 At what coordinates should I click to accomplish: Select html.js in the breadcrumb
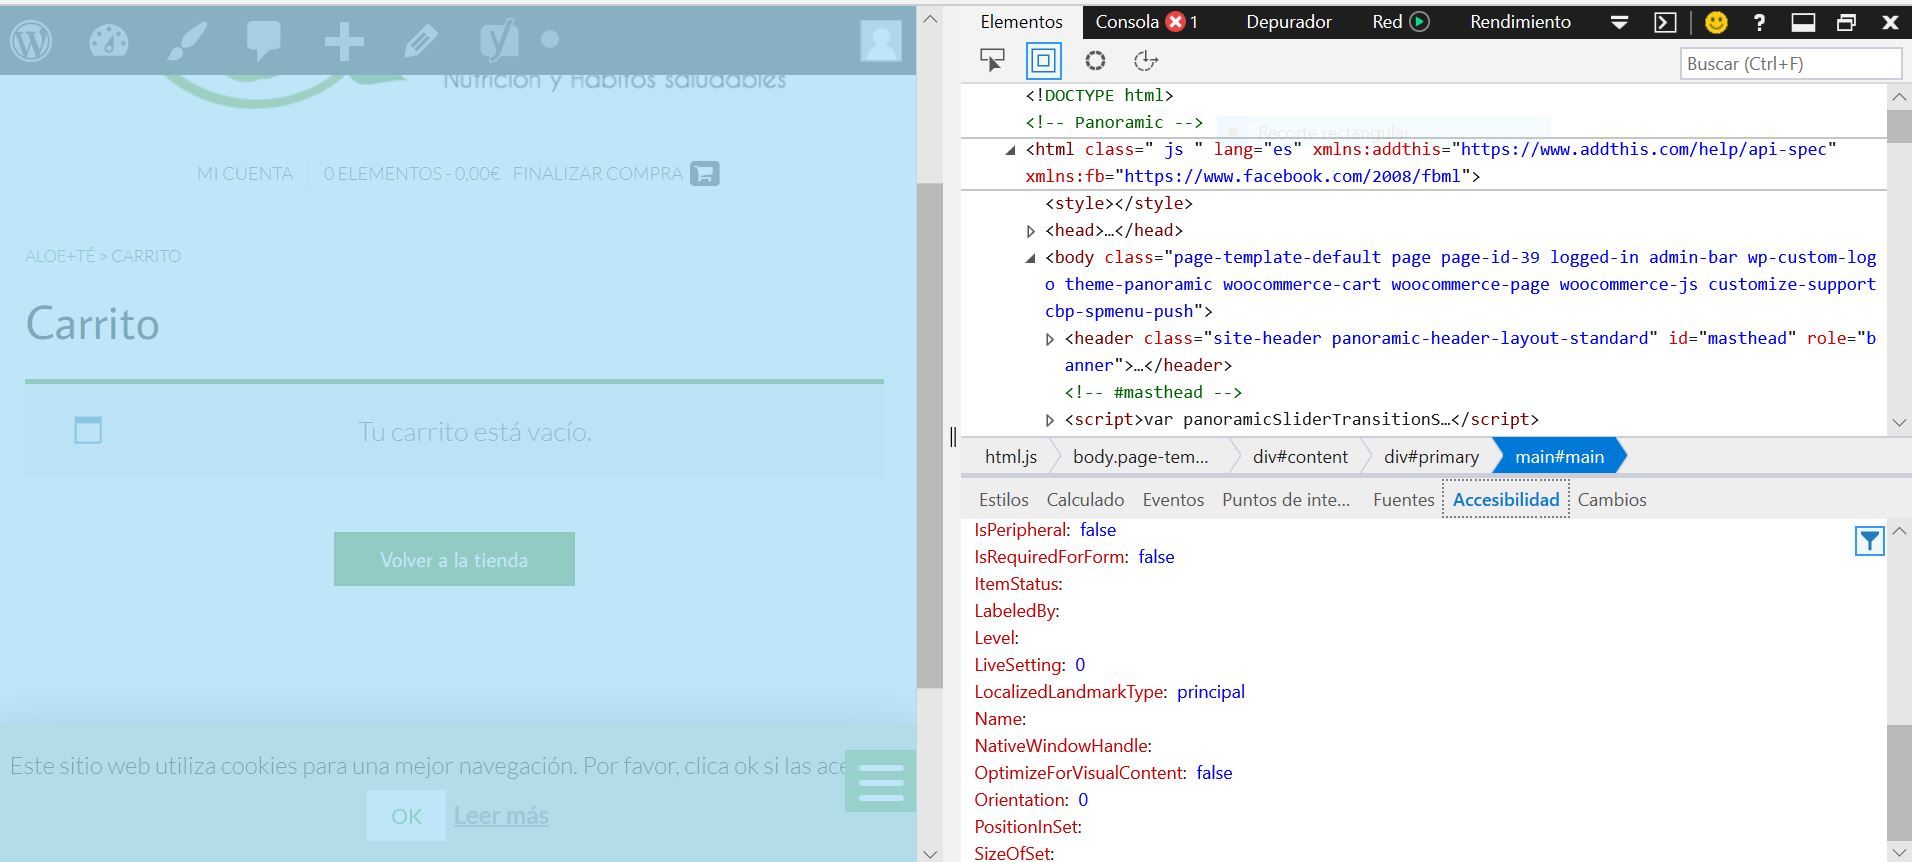(x=1010, y=456)
